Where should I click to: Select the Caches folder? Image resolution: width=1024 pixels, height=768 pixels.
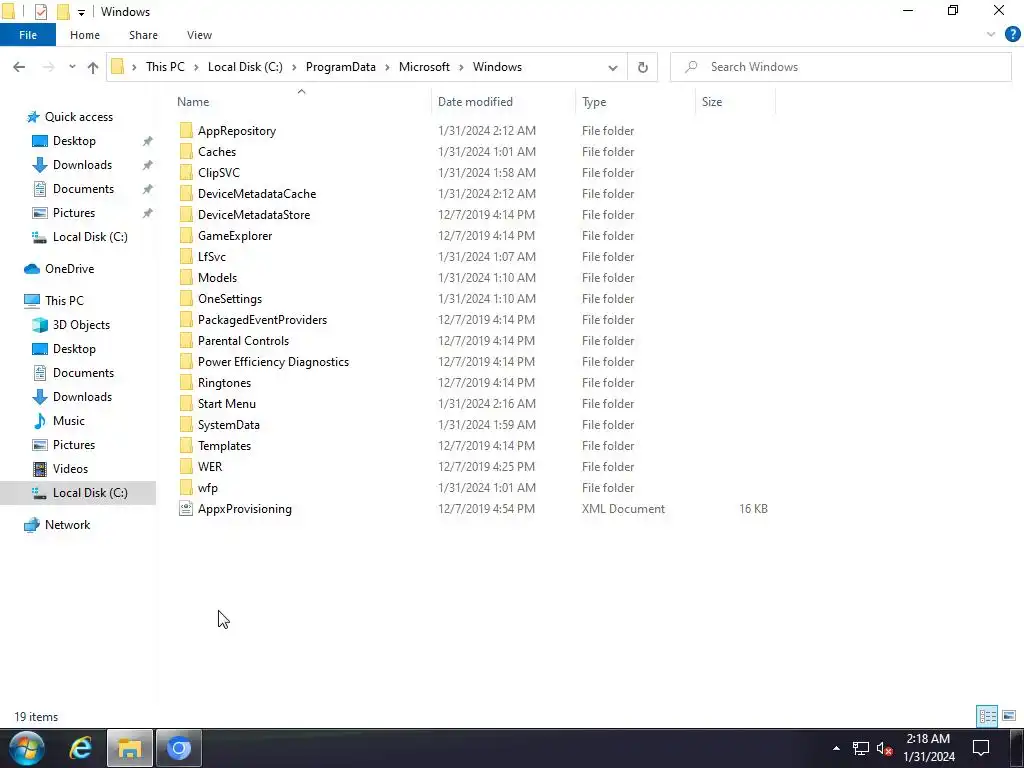tap(217, 152)
